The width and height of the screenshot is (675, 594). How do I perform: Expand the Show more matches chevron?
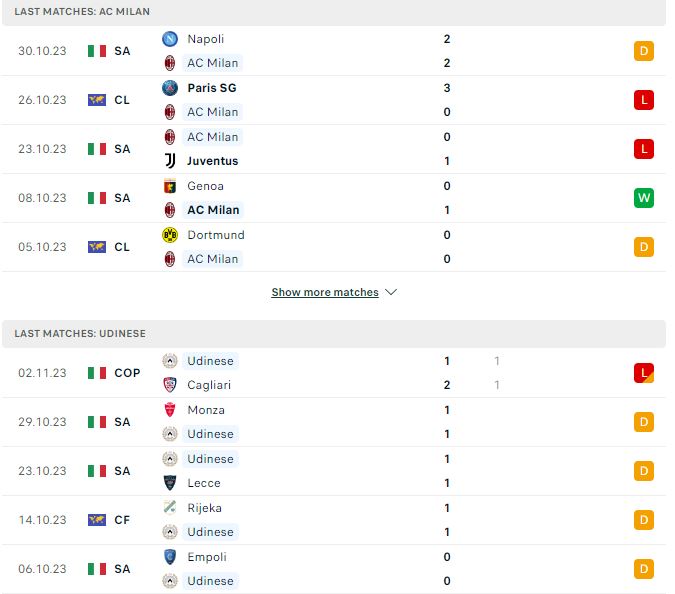click(391, 292)
